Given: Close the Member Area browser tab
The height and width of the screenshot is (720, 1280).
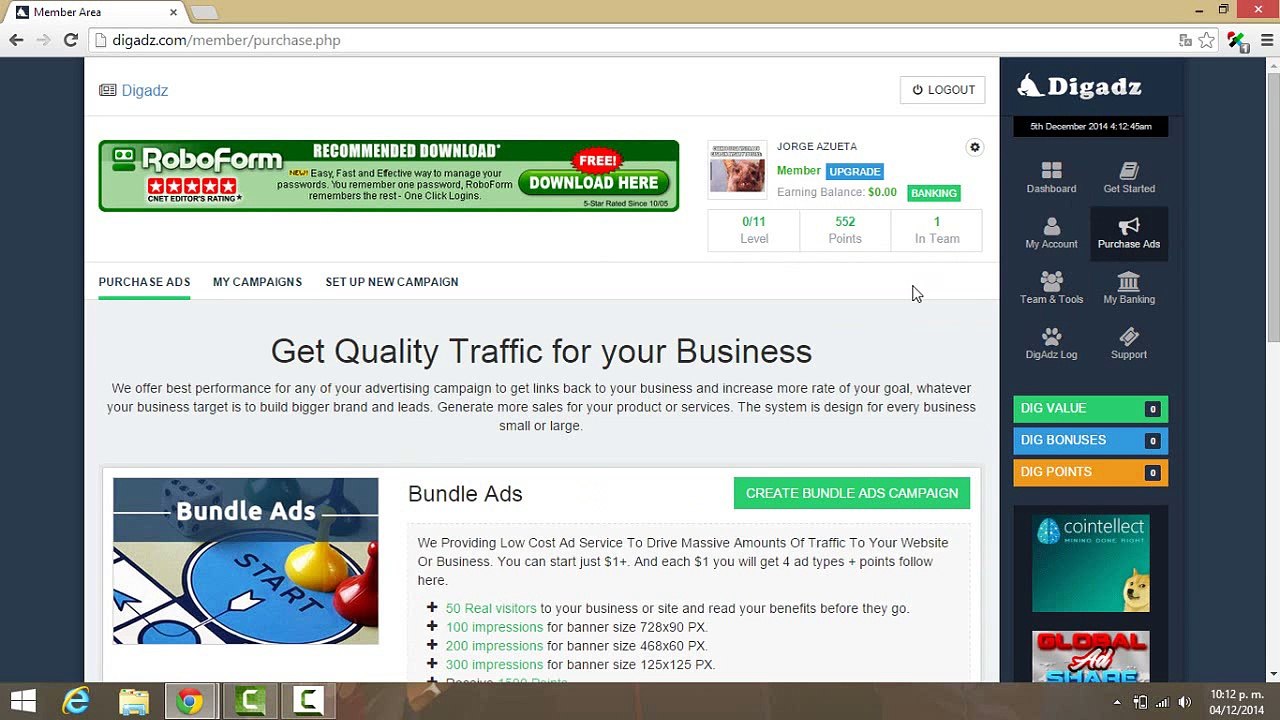Looking at the screenshot, I should tap(173, 12).
